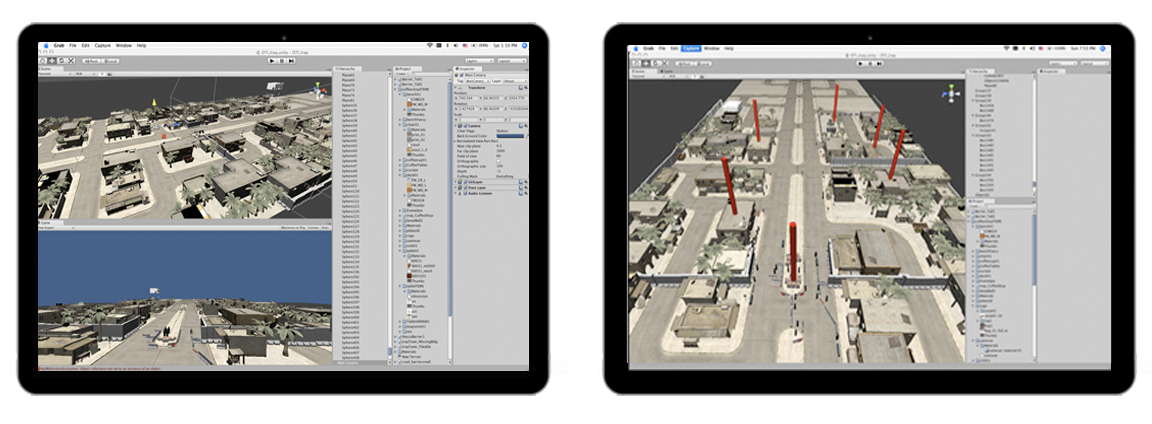Select the Scale tool in the left editor

click(71, 61)
